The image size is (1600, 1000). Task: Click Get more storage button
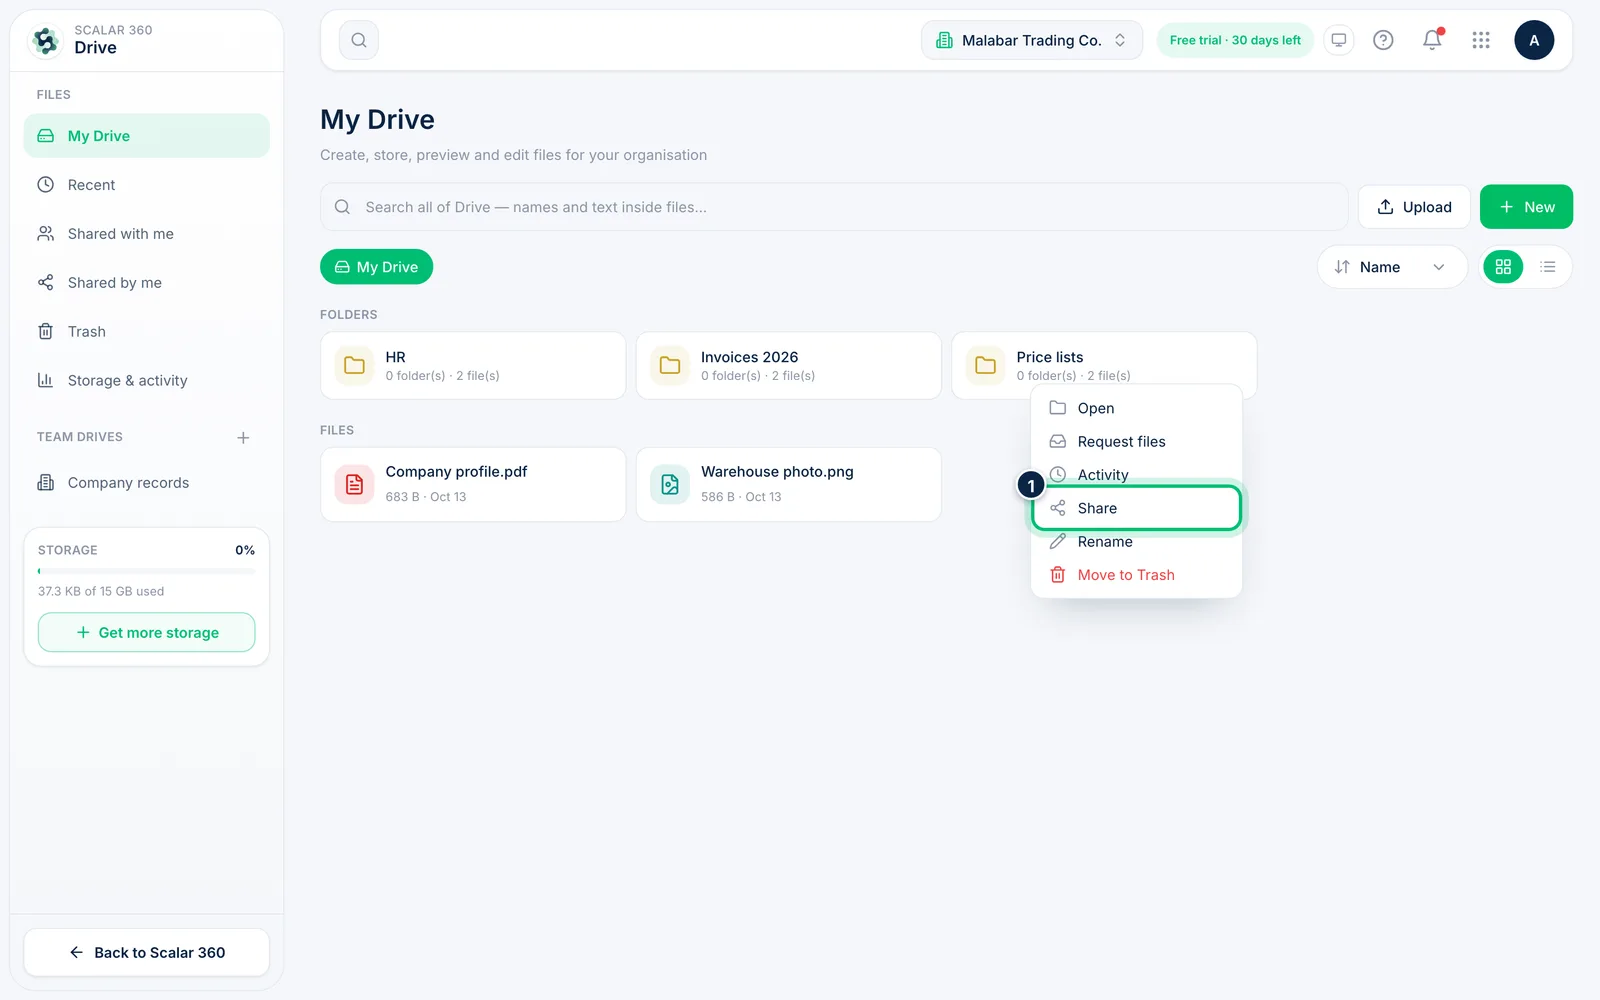pos(146,632)
